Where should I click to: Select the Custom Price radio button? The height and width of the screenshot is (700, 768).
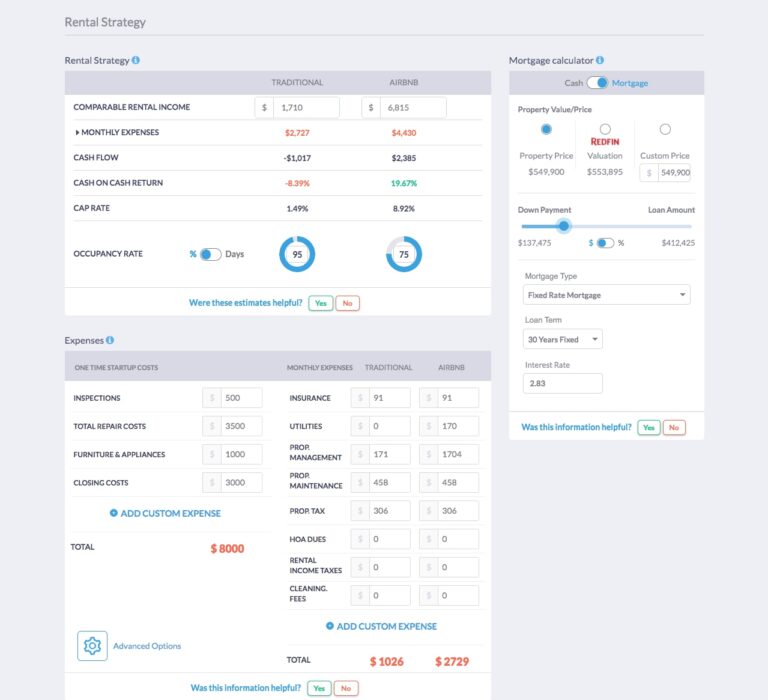[665, 129]
